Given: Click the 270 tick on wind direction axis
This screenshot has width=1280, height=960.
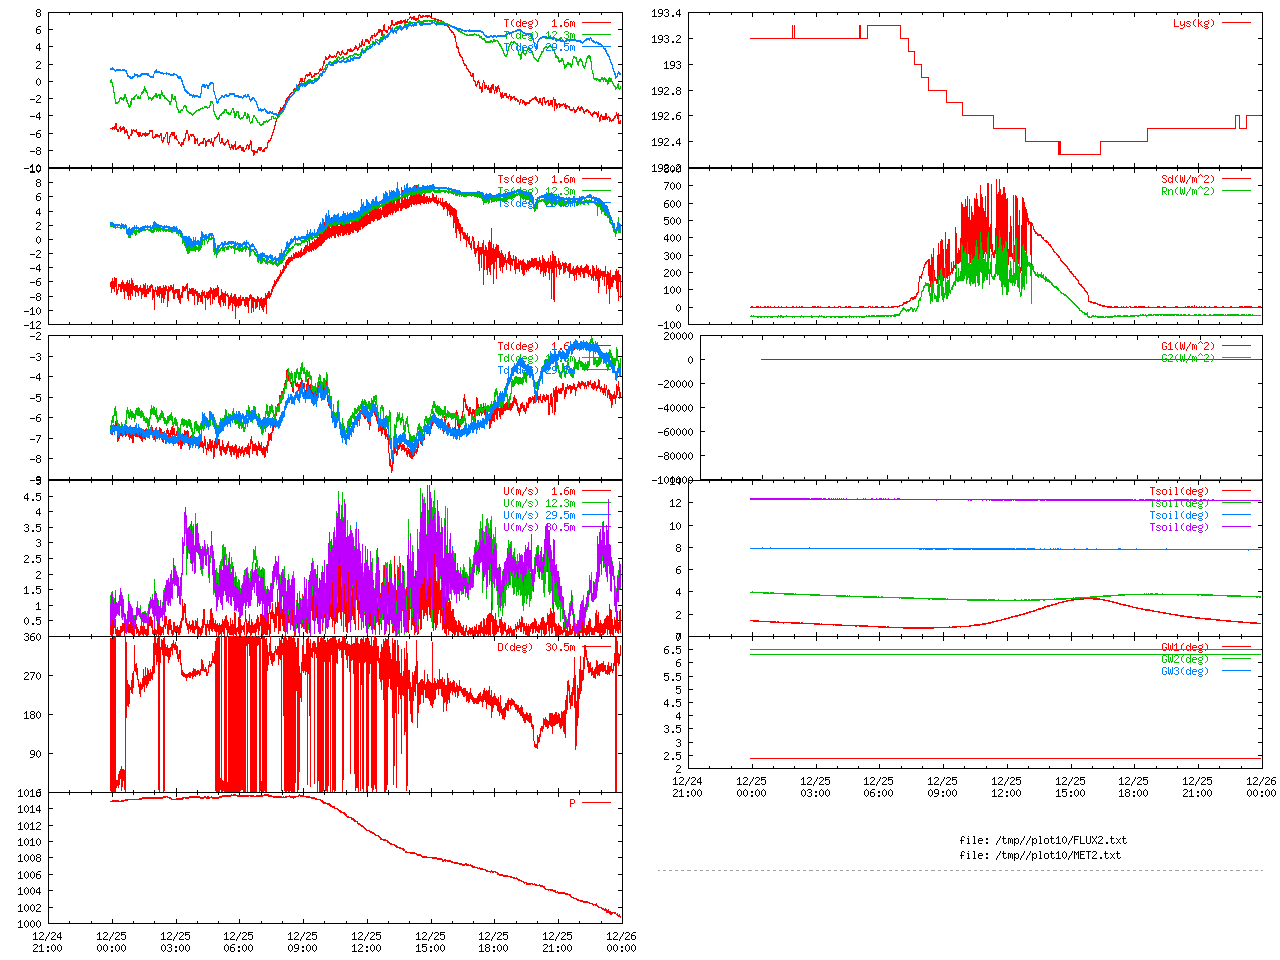Looking at the screenshot, I should click(32, 676).
